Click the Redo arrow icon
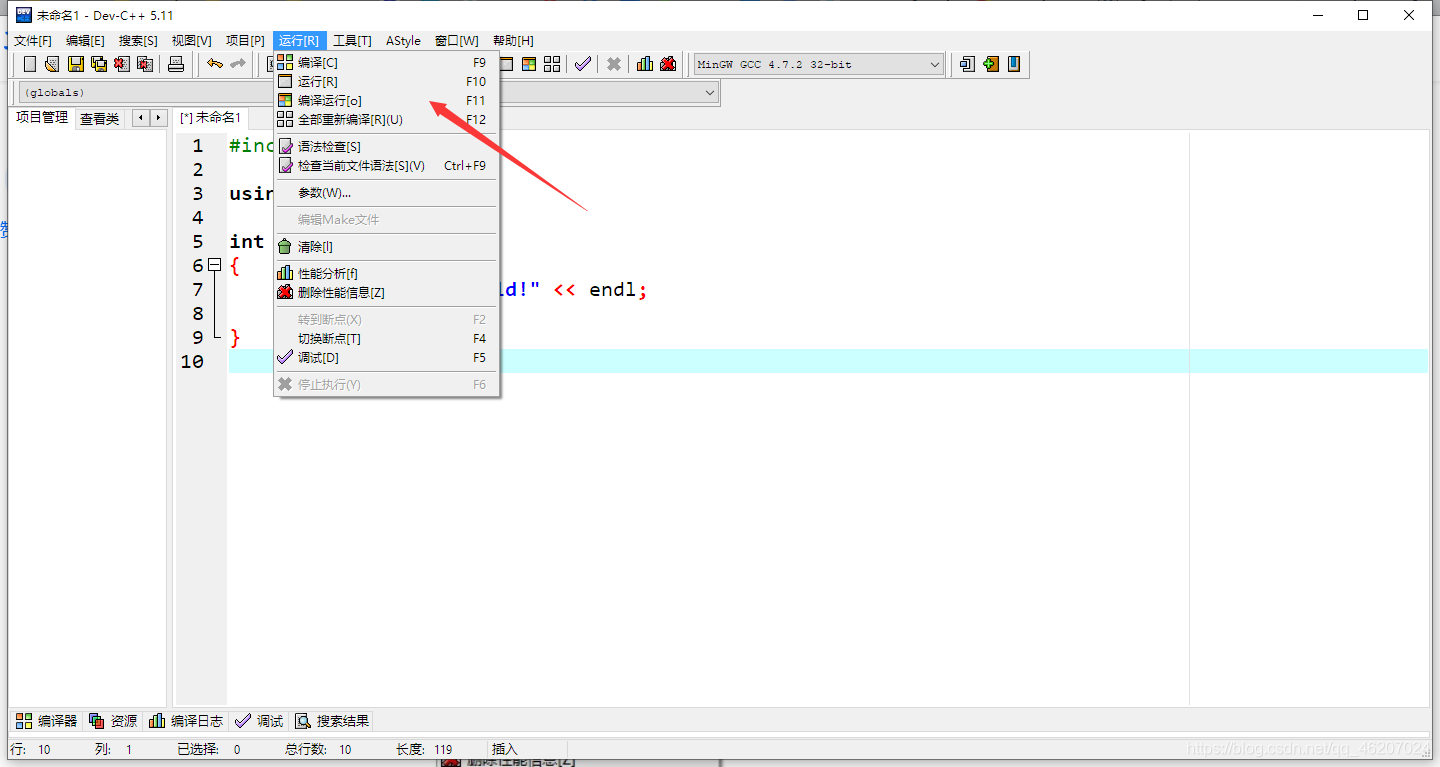The width and height of the screenshot is (1440, 767). (x=238, y=64)
